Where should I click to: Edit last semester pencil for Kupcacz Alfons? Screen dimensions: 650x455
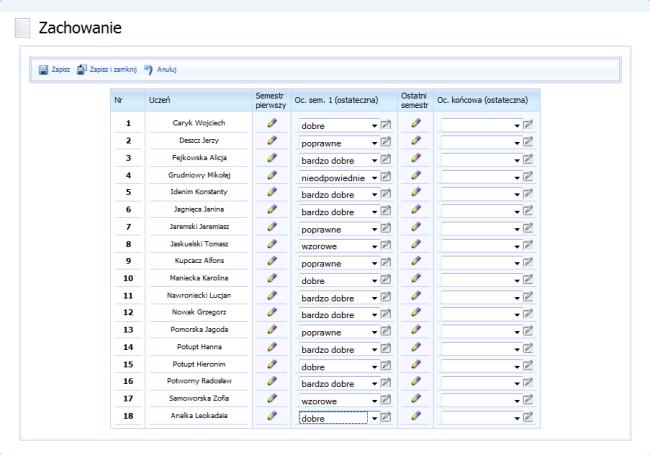point(416,261)
